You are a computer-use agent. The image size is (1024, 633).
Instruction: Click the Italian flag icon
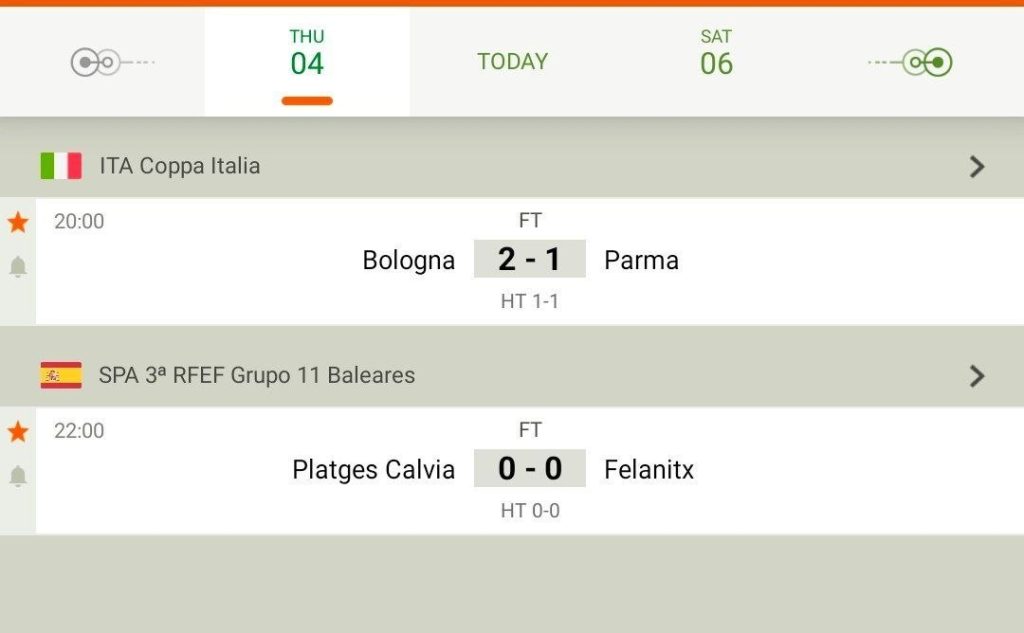click(x=61, y=166)
